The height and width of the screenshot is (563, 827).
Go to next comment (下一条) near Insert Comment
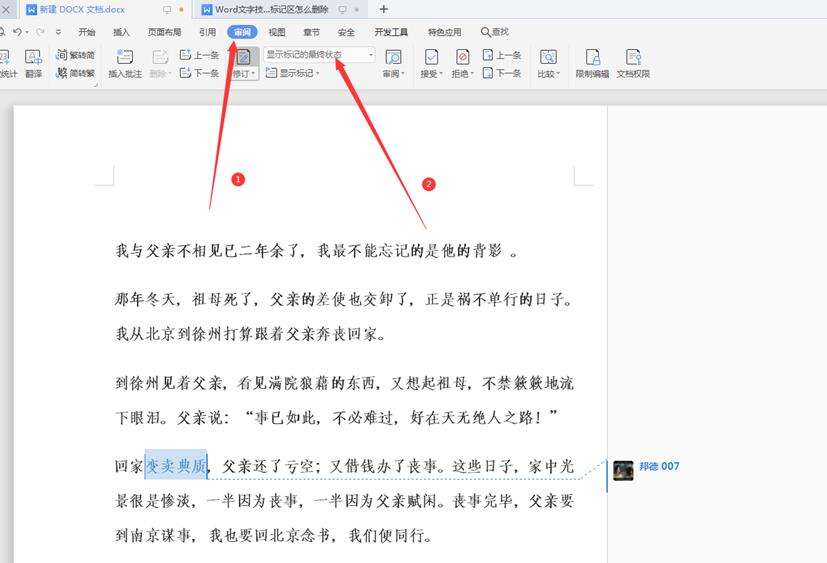[x=199, y=73]
